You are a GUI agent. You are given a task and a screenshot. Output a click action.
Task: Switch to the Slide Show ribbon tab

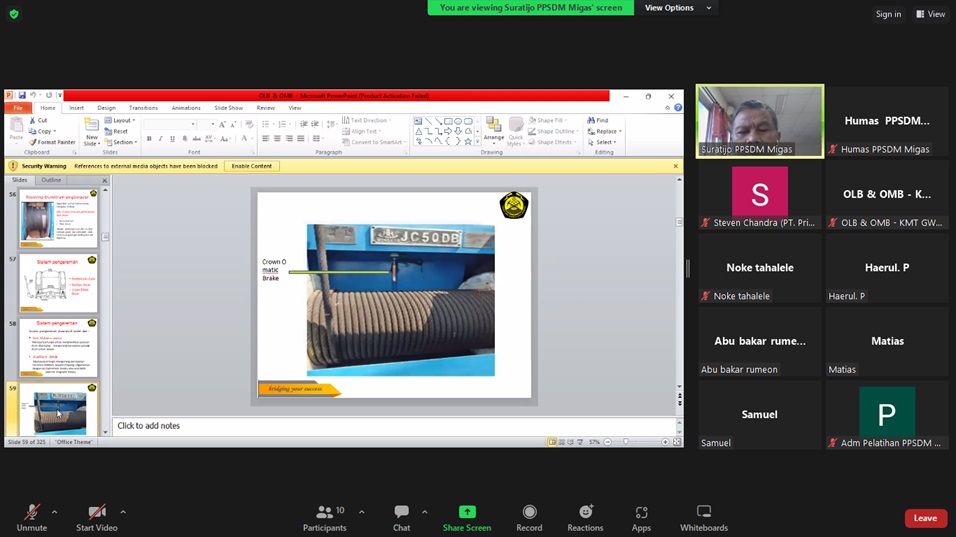229,108
